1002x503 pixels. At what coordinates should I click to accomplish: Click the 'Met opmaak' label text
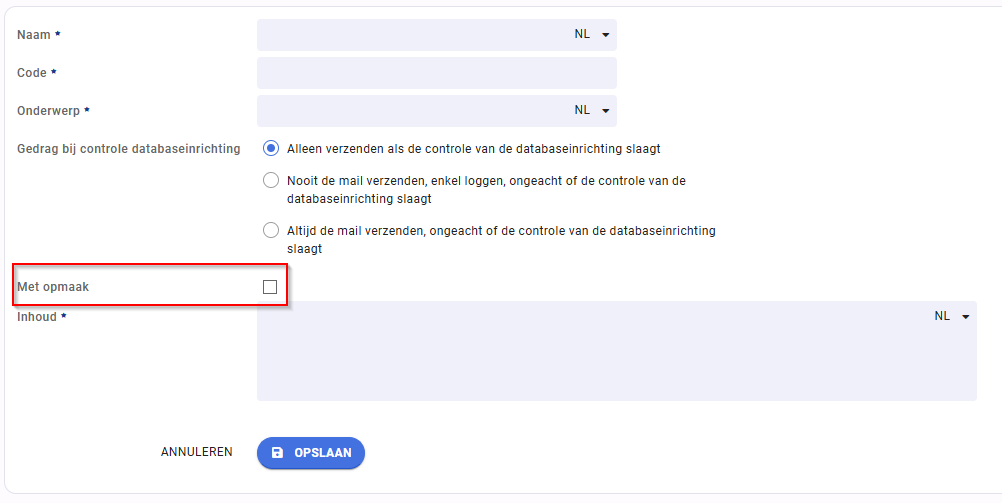tap(53, 287)
